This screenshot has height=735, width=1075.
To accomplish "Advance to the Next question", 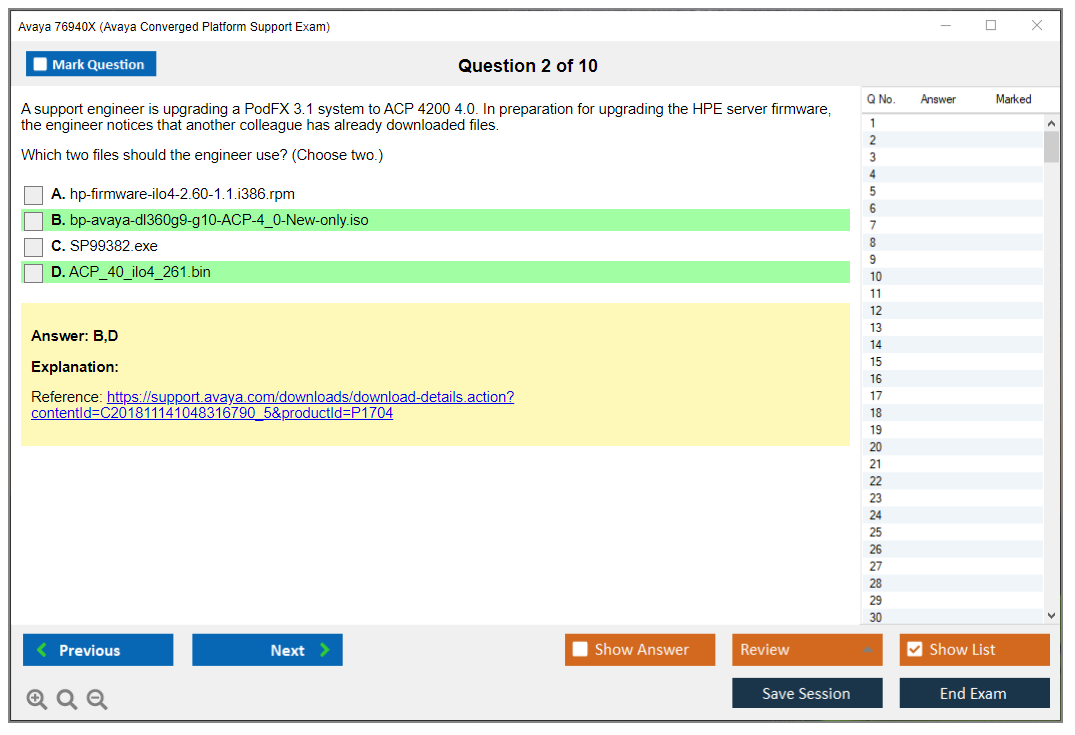I will [x=267, y=650].
